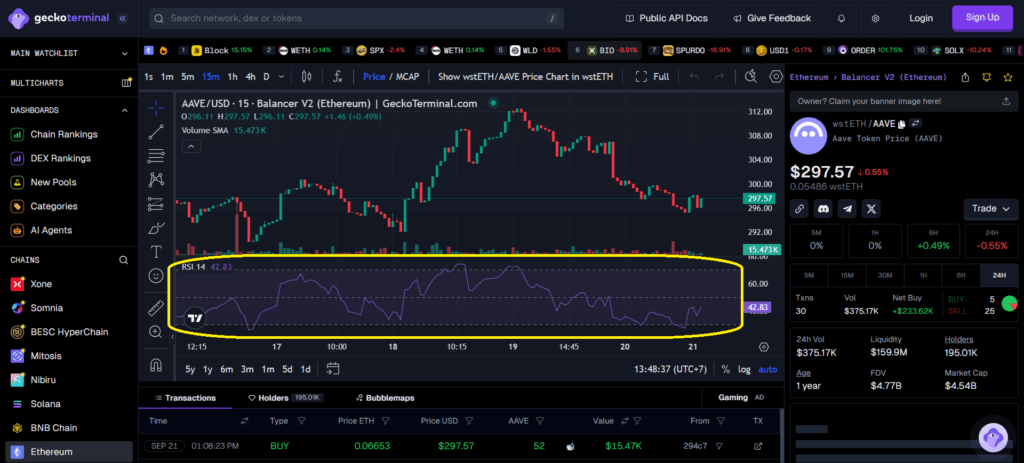1024x463 pixels.
Task: Select the trend line drawing tool
Action: [156, 131]
